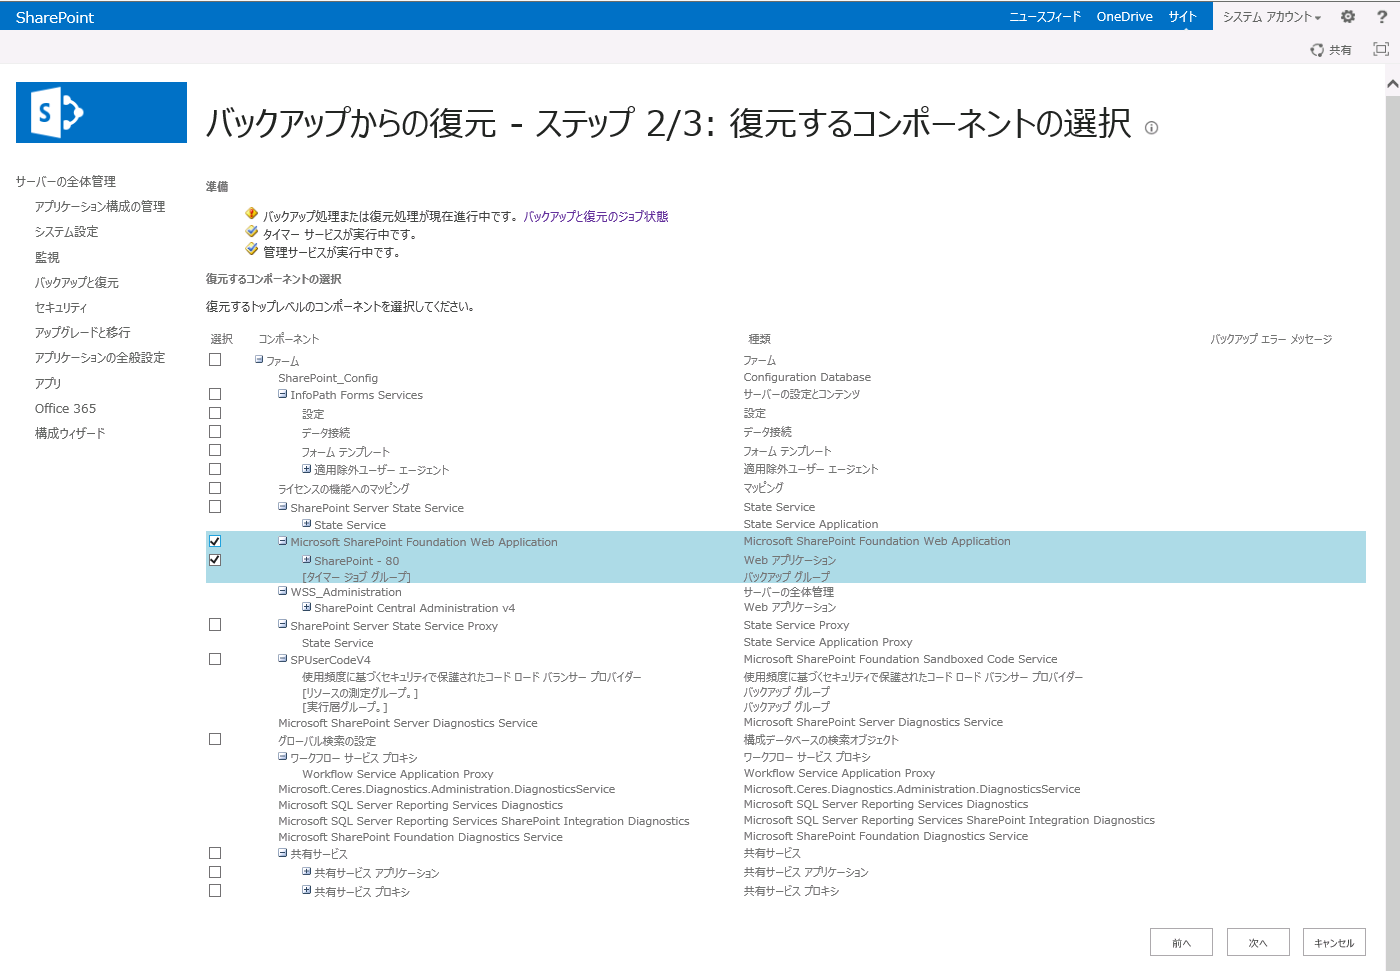Open サイト in the top bar
The width and height of the screenshot is (1400, 971).
coord(1182,17)
